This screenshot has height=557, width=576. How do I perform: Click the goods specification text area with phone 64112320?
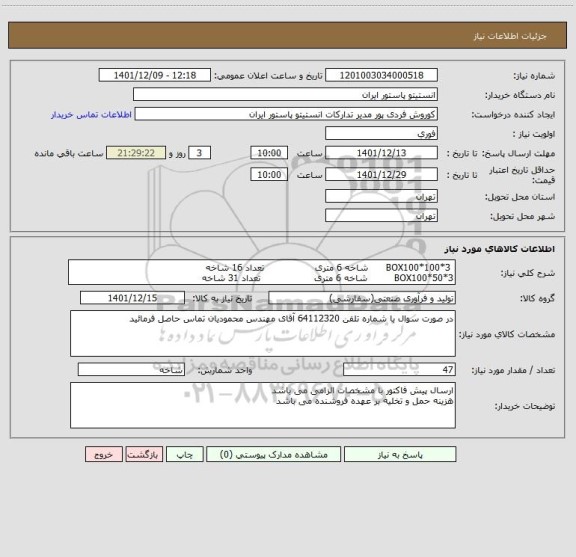tap(263, 334)
